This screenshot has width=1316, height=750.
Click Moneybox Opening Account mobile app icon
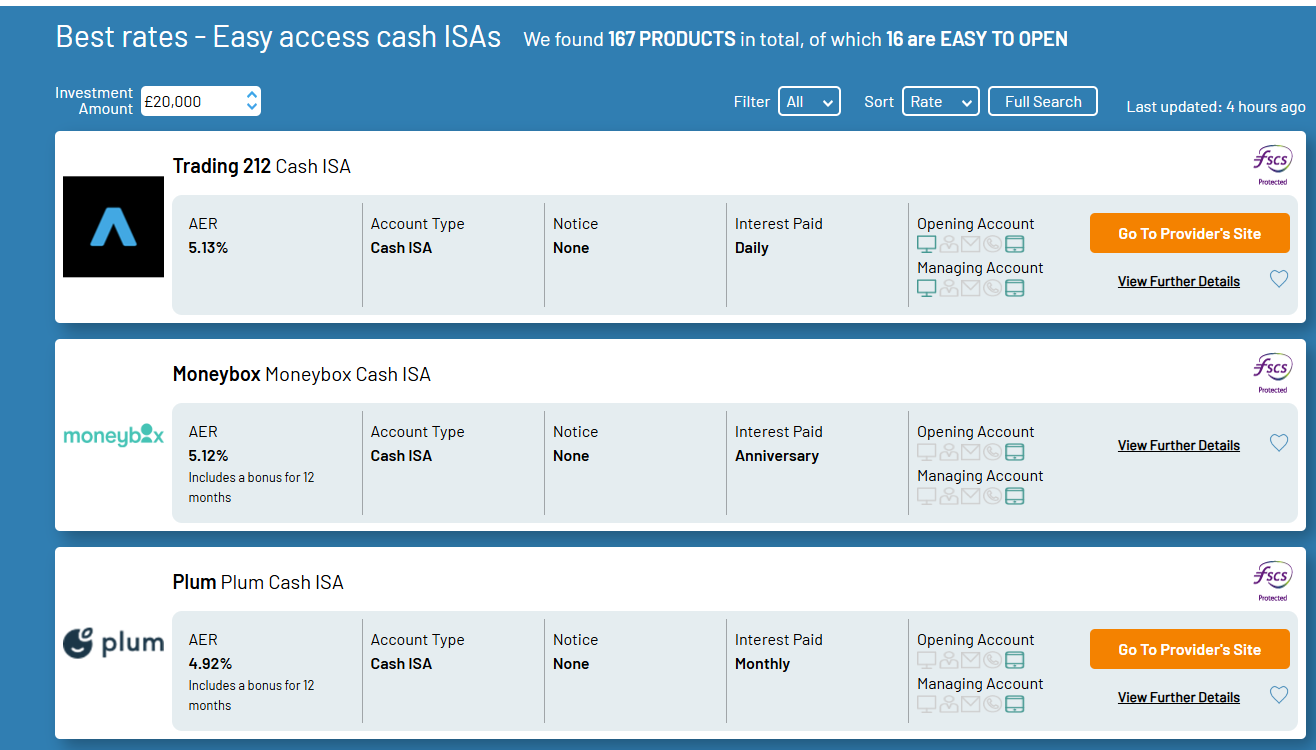[x=1015, y=452]
